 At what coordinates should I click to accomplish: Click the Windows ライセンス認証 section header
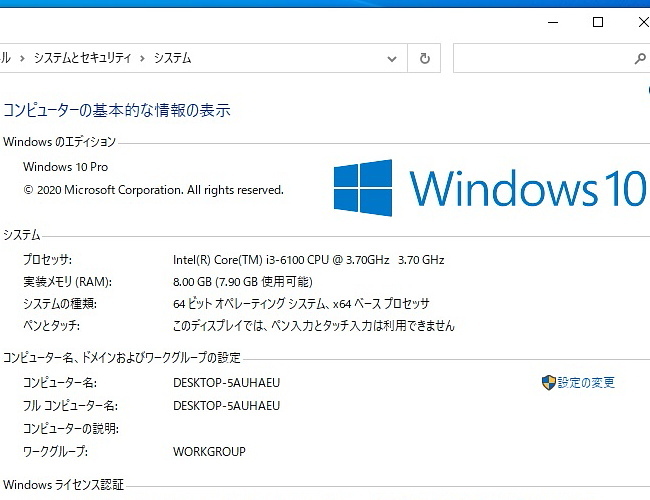tap(63, 485)
